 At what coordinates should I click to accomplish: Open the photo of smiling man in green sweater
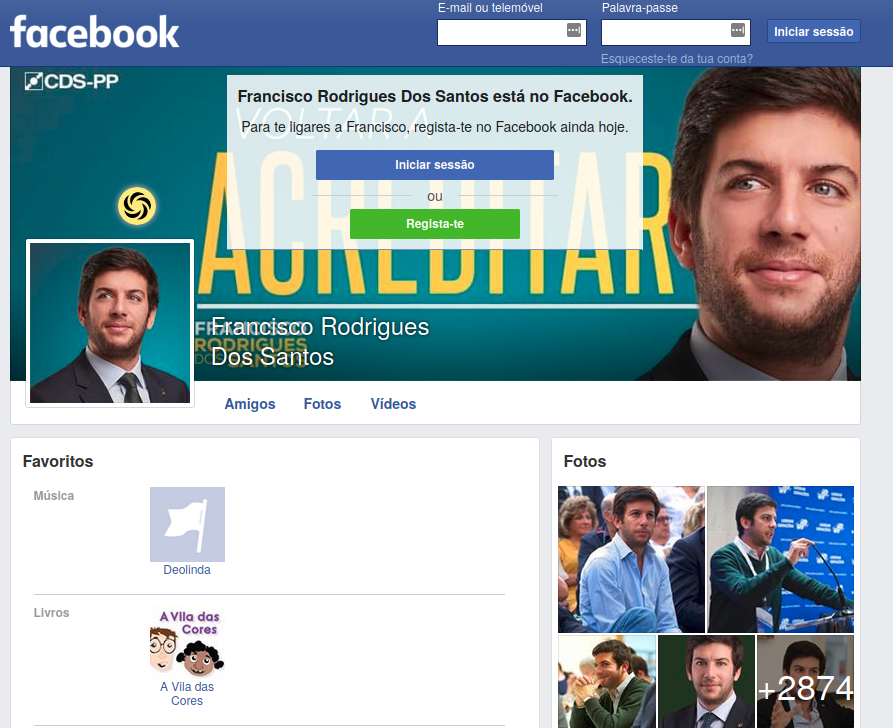pyautogui.click(x=607, y=681)
